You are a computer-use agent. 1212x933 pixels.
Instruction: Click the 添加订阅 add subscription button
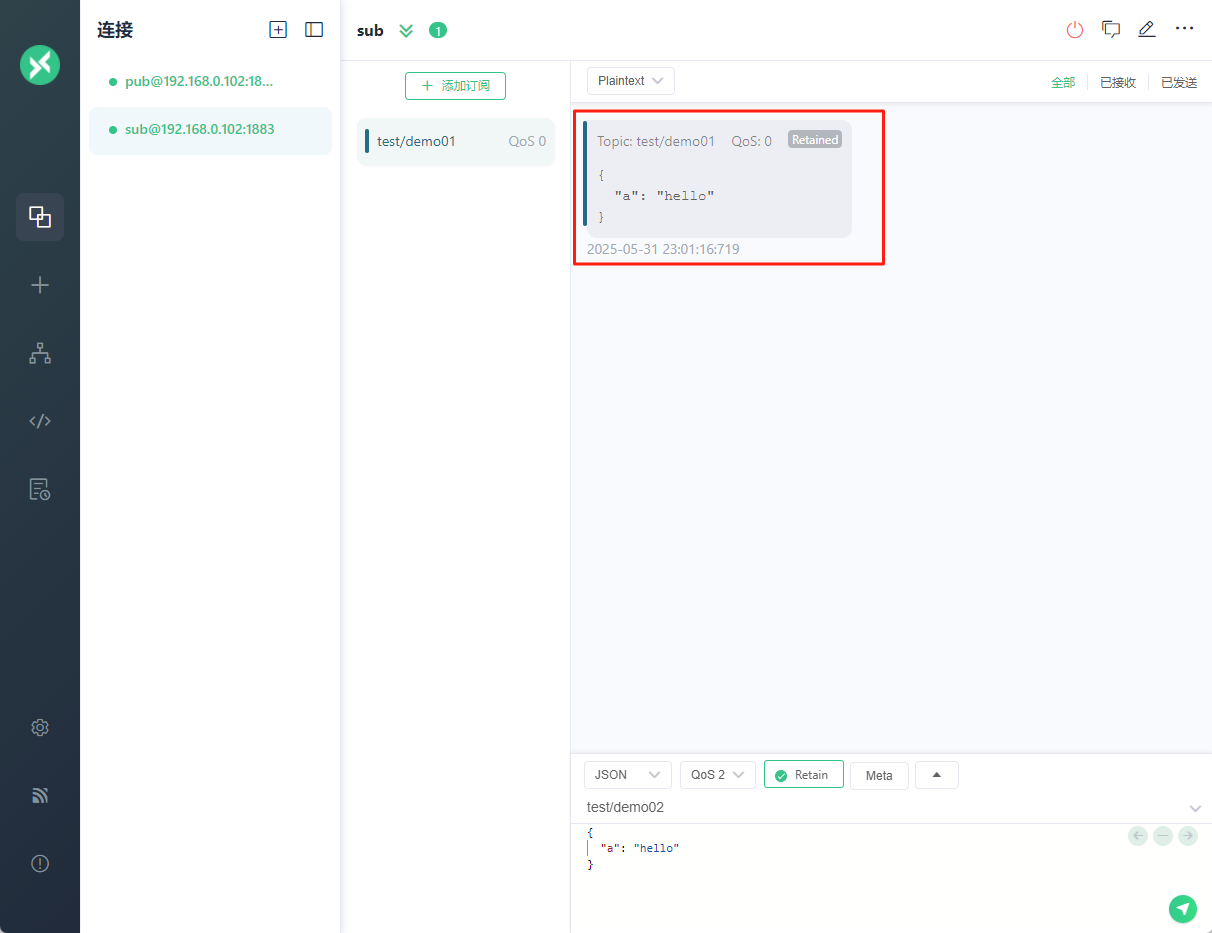[x=455, y=86]
